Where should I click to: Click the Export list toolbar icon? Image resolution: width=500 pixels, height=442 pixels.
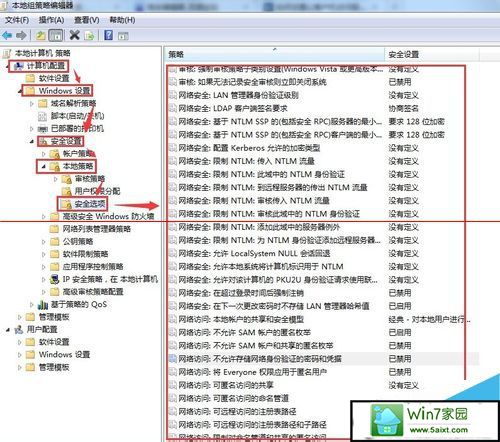(89, 35)
